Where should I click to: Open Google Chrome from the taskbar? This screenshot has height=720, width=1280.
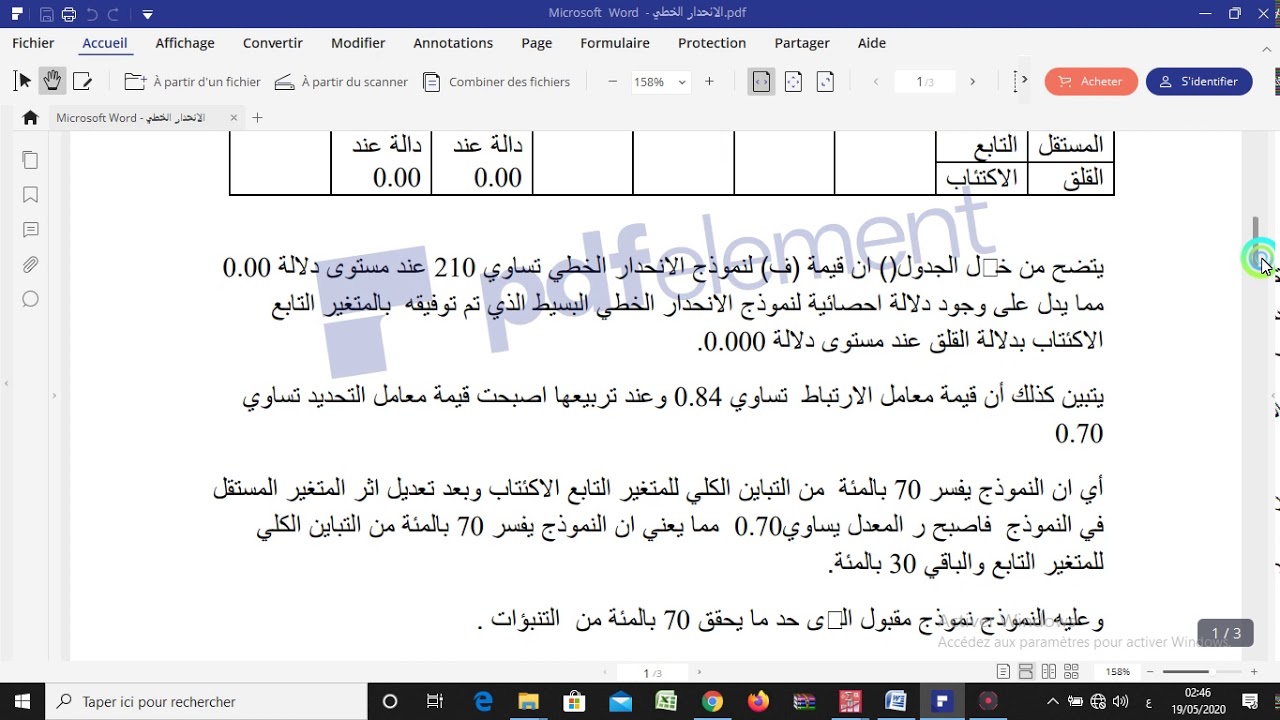712,702
